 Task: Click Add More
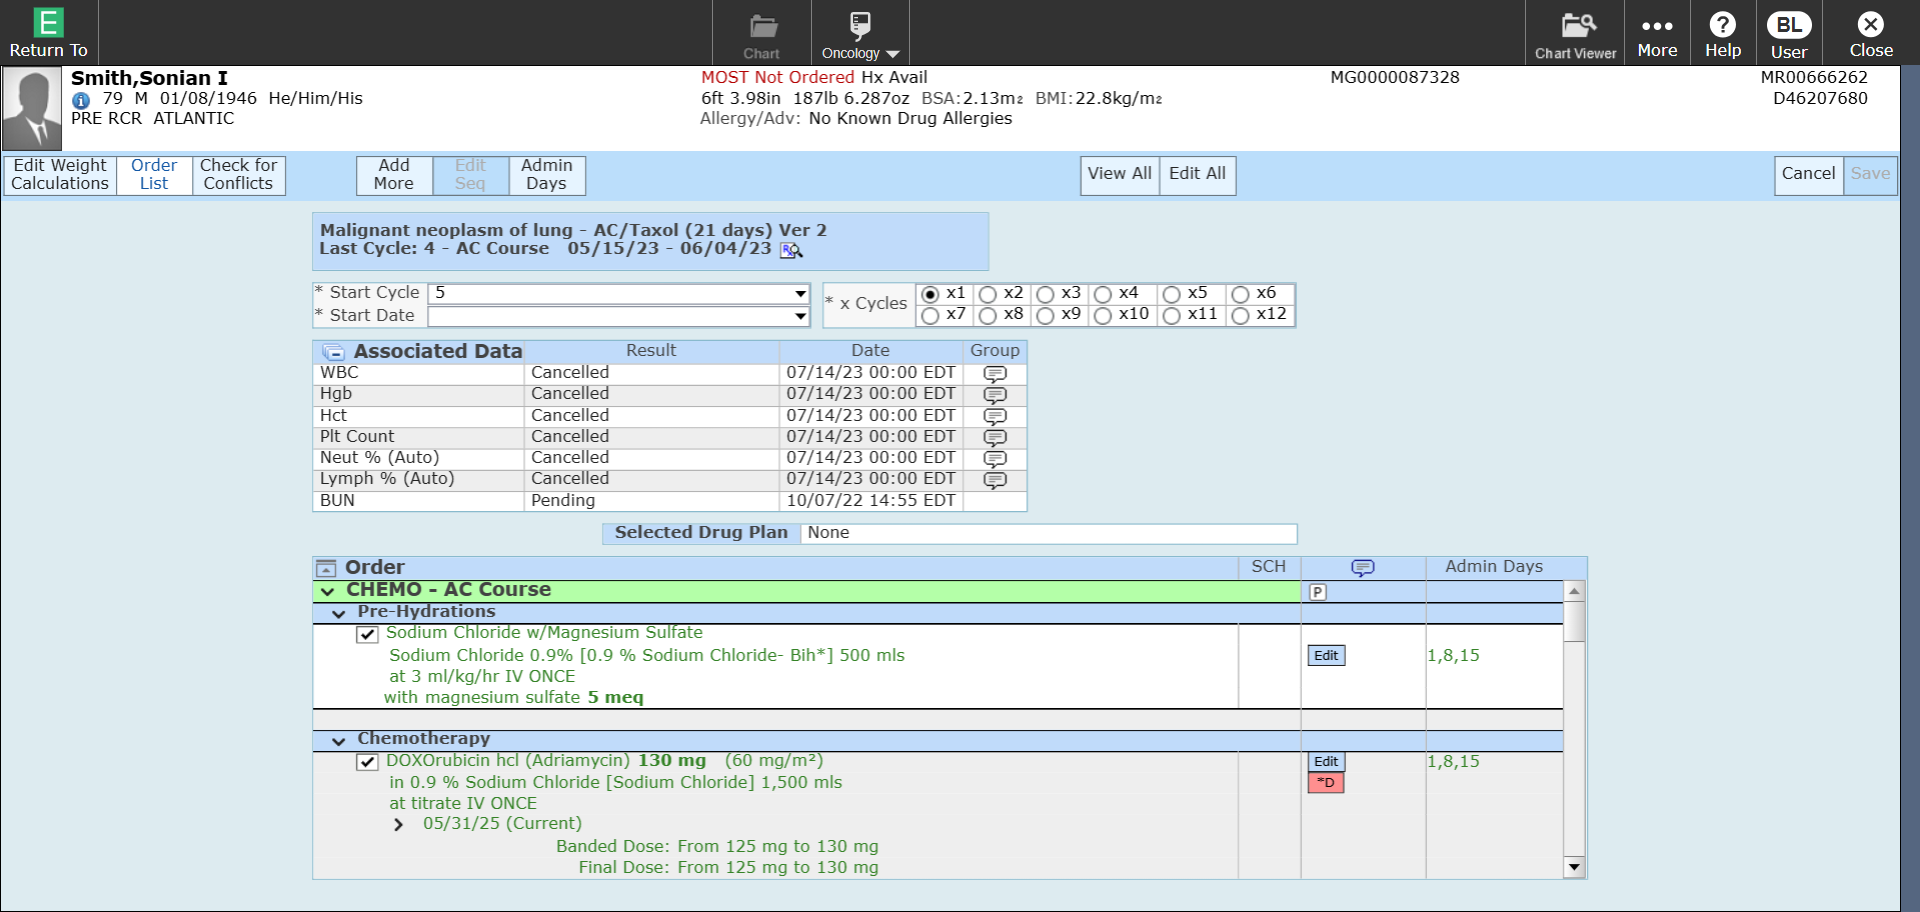[394, 175]
